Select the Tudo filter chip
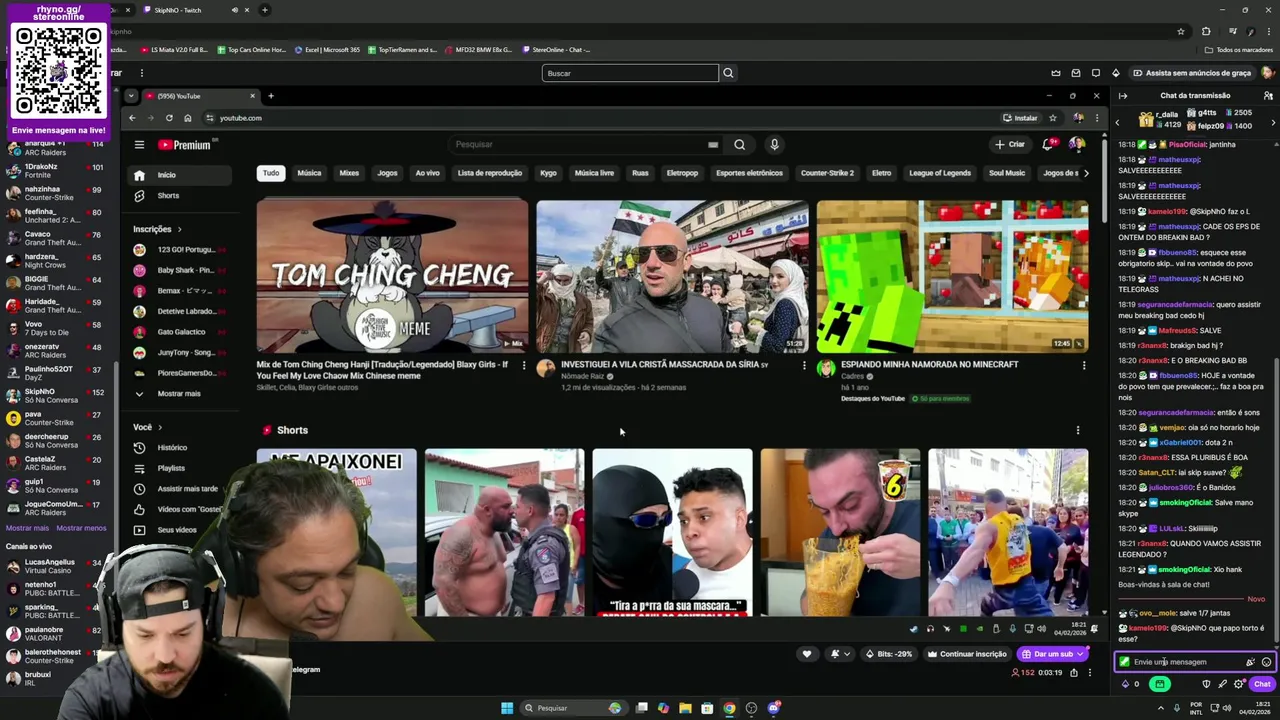 point(271,173)
